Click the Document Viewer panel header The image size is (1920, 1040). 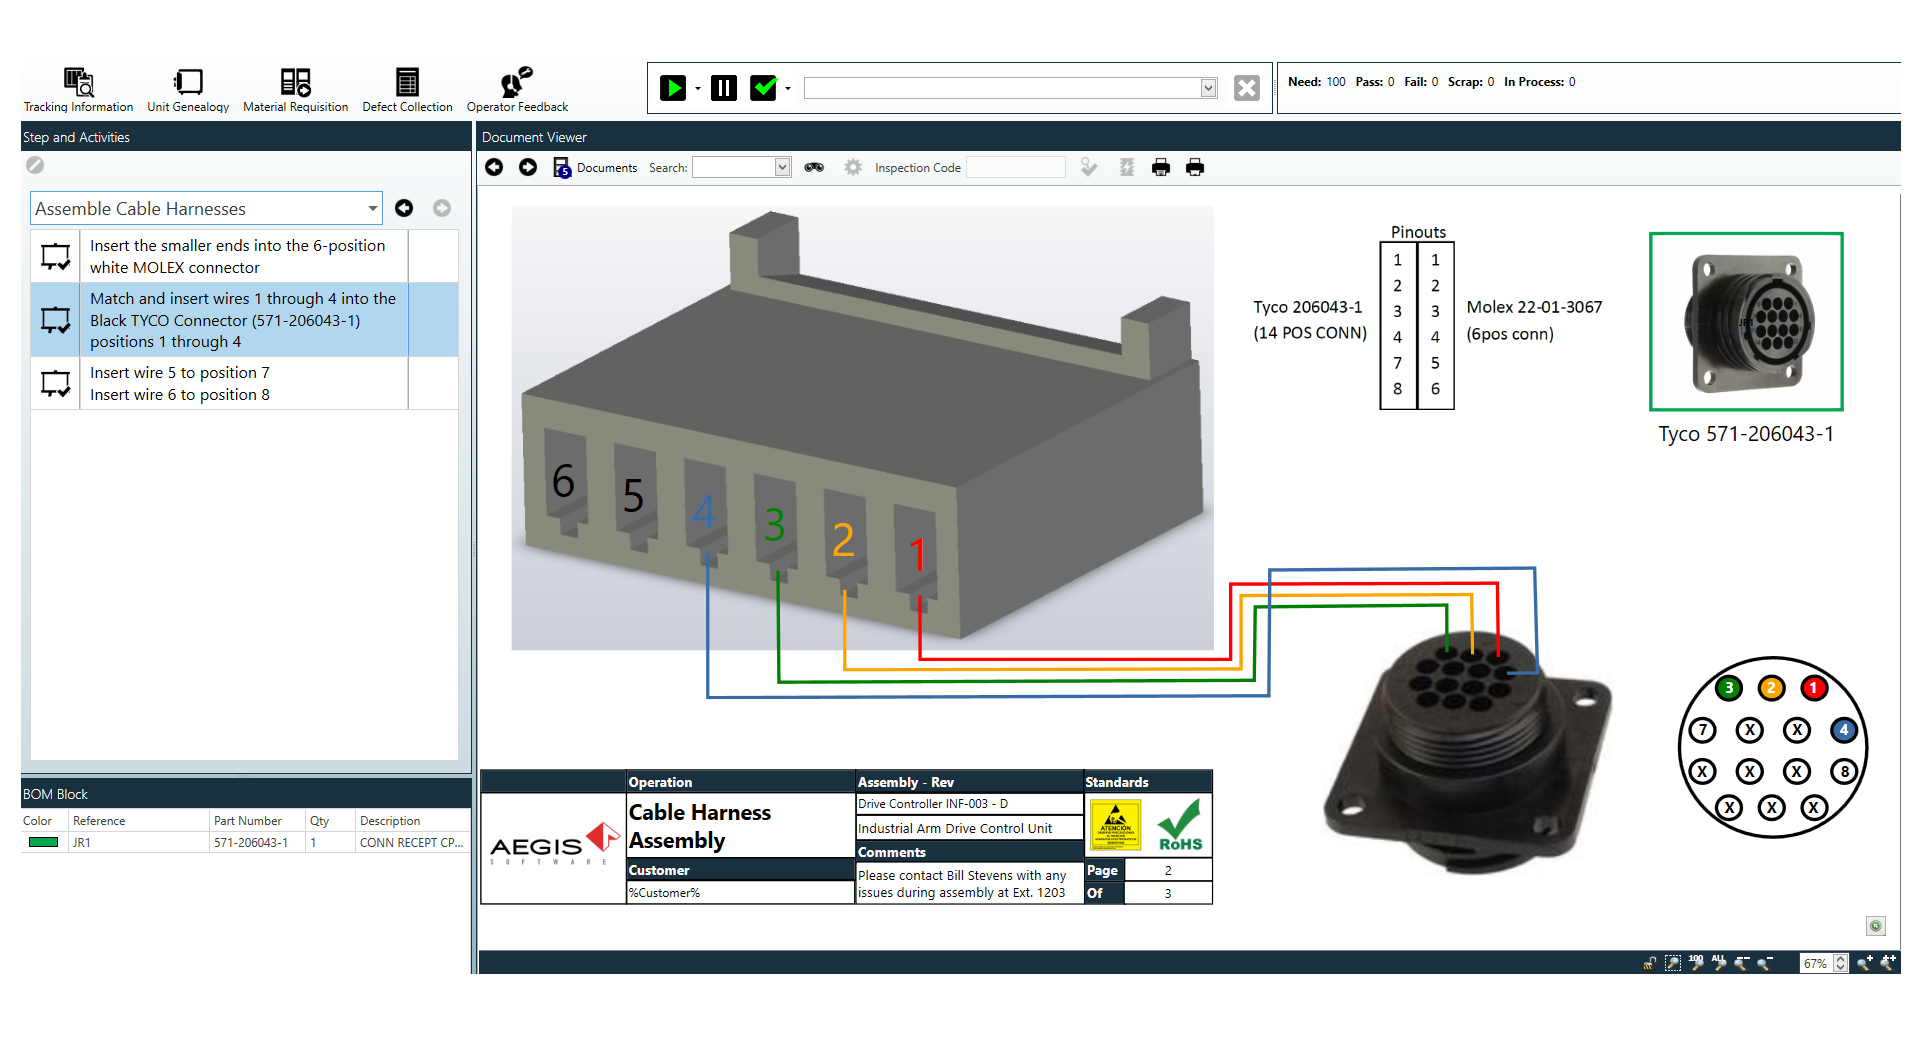[x=1190, y=137]
